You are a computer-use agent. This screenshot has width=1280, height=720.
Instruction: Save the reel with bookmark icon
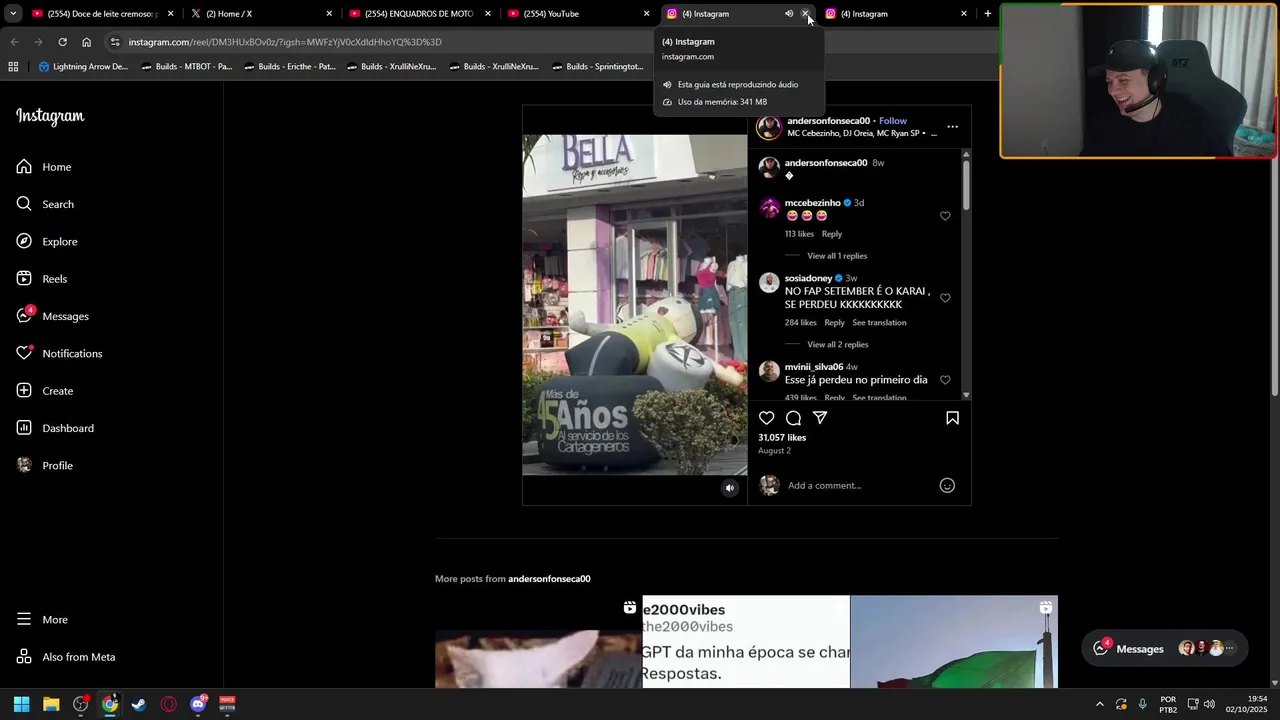point(952,418)
